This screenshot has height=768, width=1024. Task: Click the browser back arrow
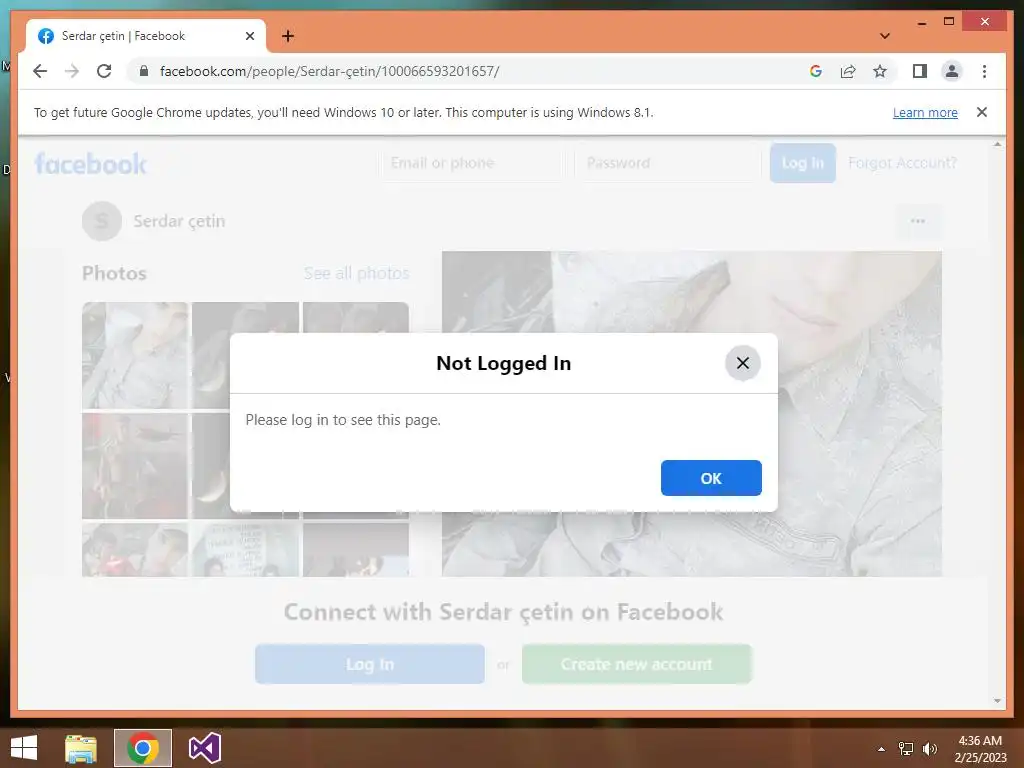[40, 71]
